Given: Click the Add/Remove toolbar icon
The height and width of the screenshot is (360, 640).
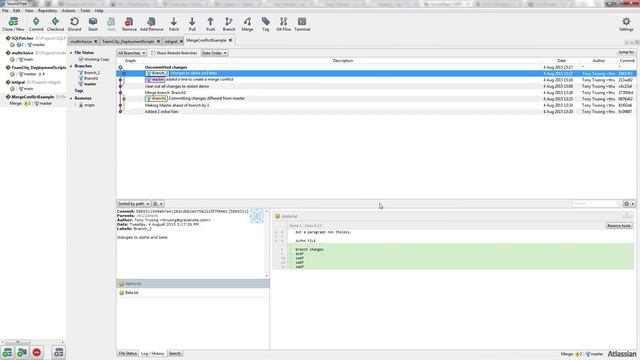Looking at the screenshot, I should (151, 24).
